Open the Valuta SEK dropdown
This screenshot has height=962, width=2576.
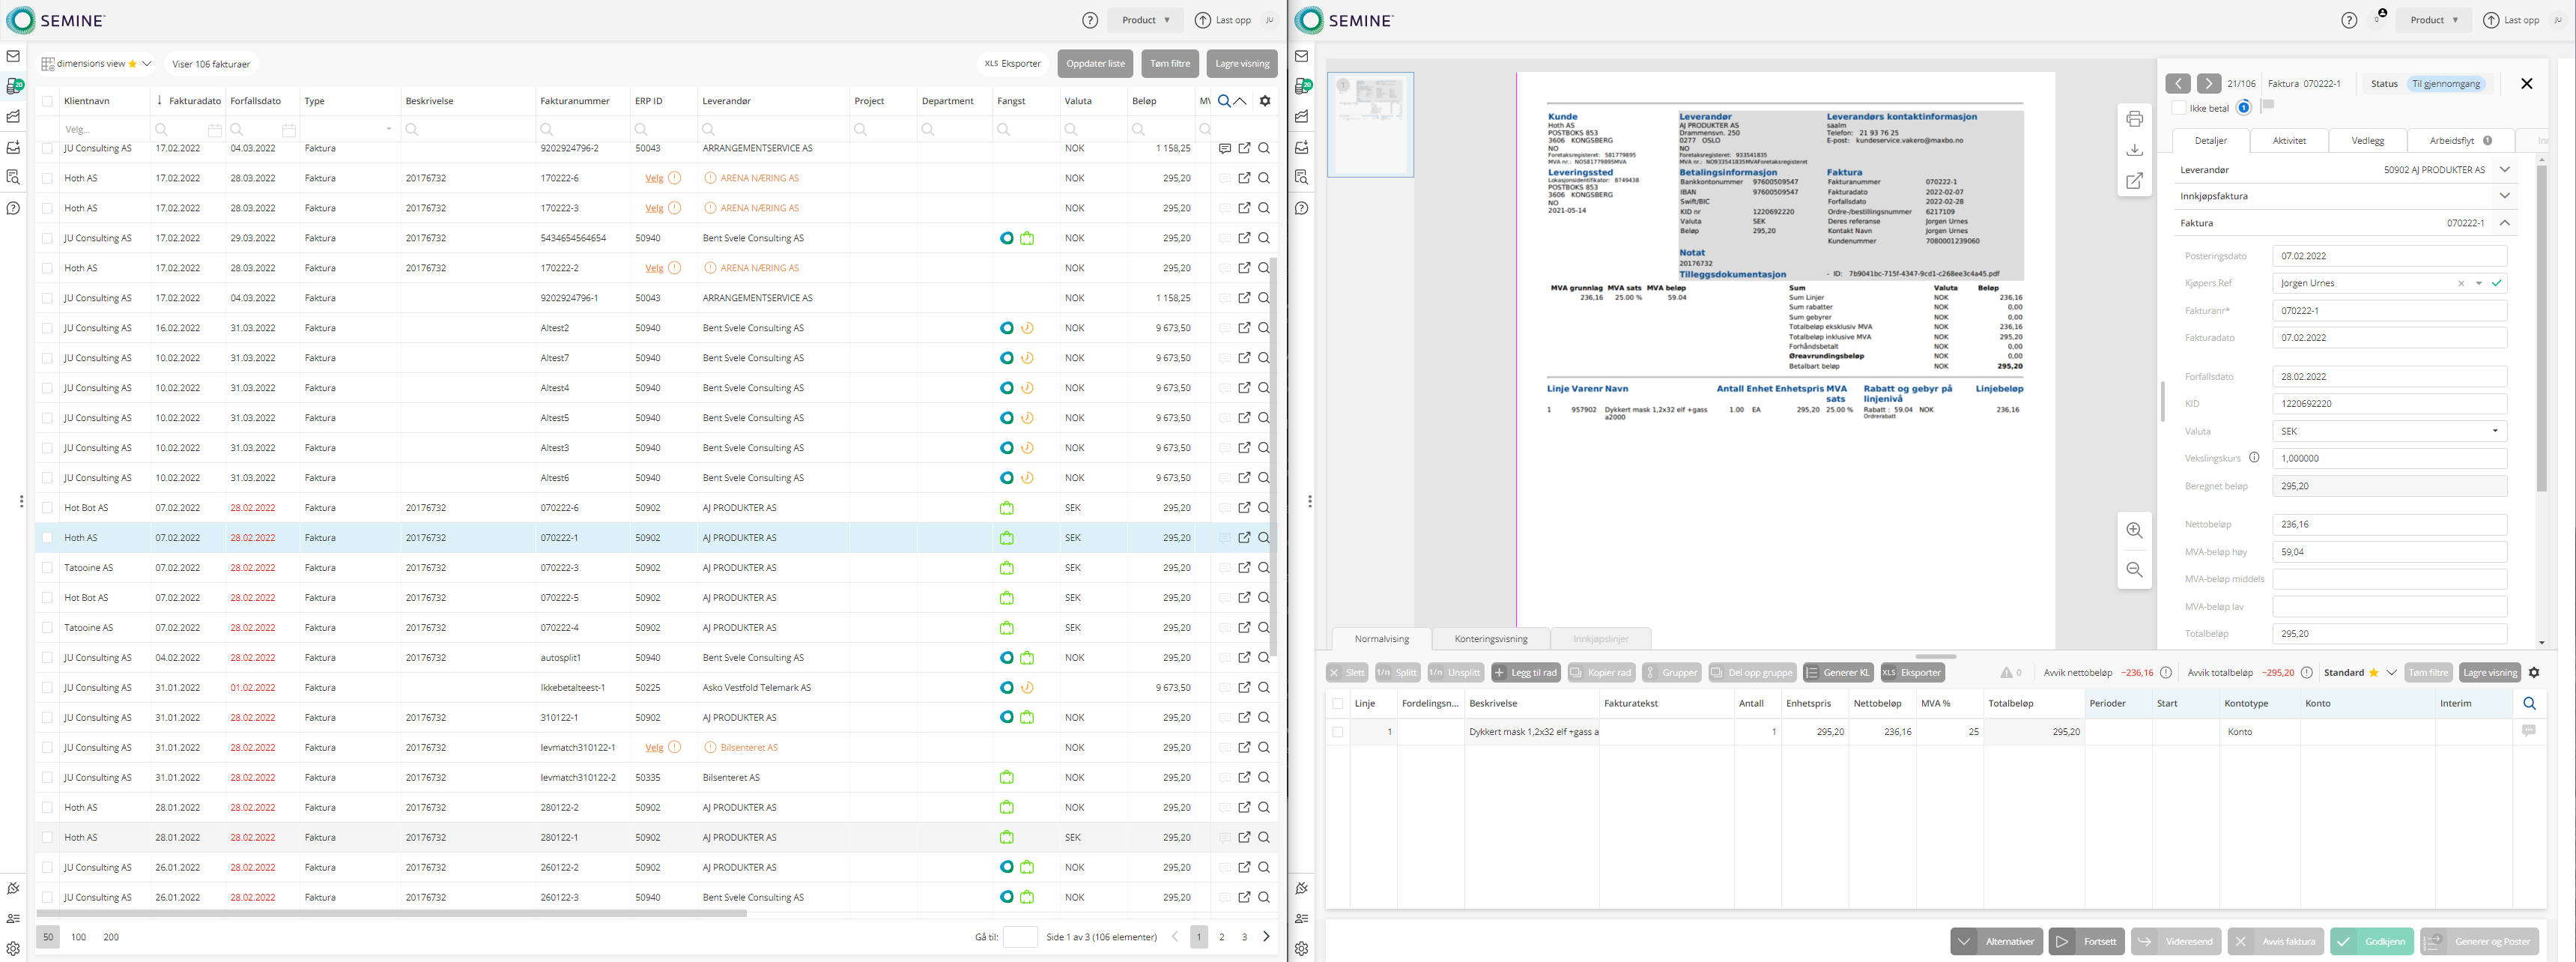coord(2494,431)
